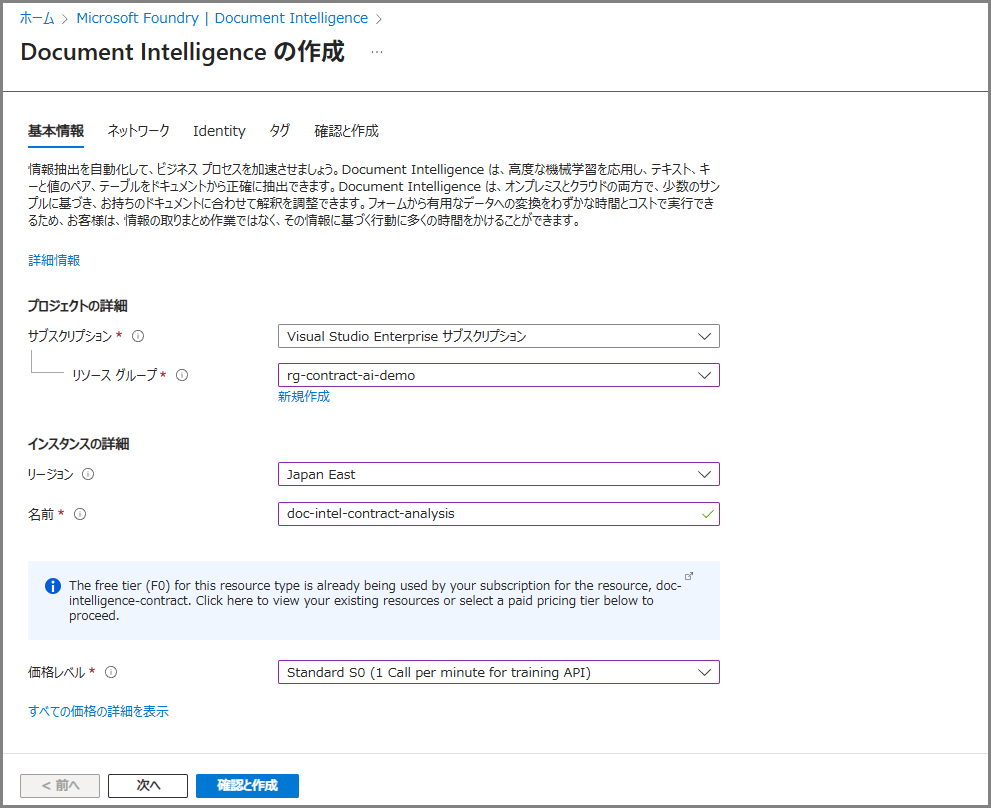
Task: Click the 名前 text input field
Action: click(x=488, y=514)
